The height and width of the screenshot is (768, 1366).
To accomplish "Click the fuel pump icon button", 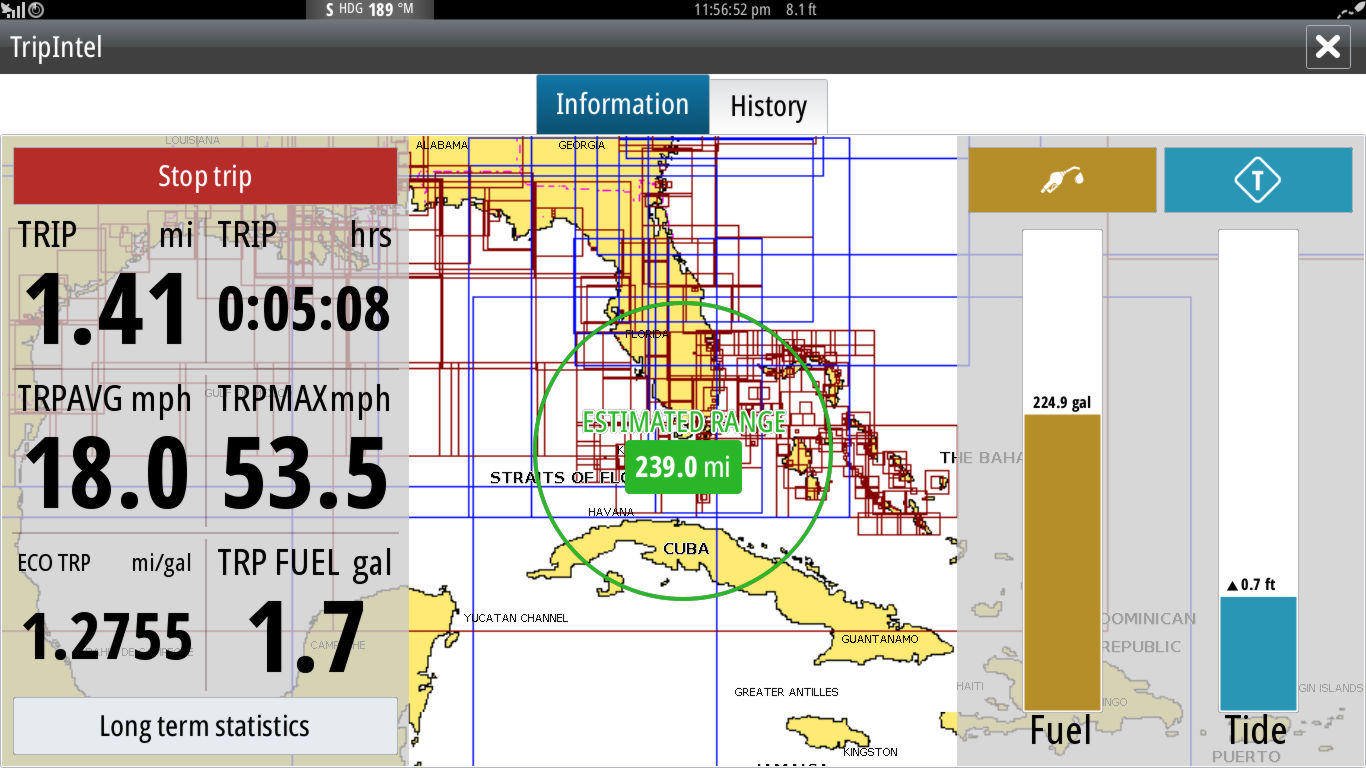I will coord(1062,180).
